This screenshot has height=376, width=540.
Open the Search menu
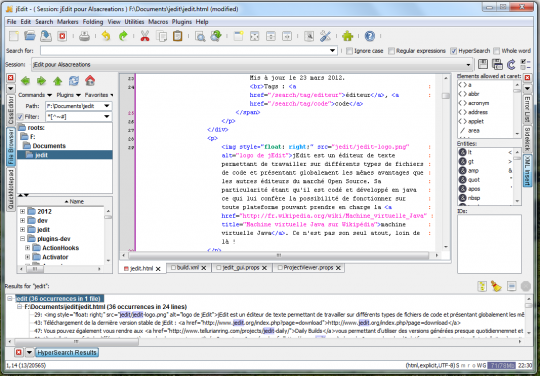pyautogui.click(x=44, y=22)
